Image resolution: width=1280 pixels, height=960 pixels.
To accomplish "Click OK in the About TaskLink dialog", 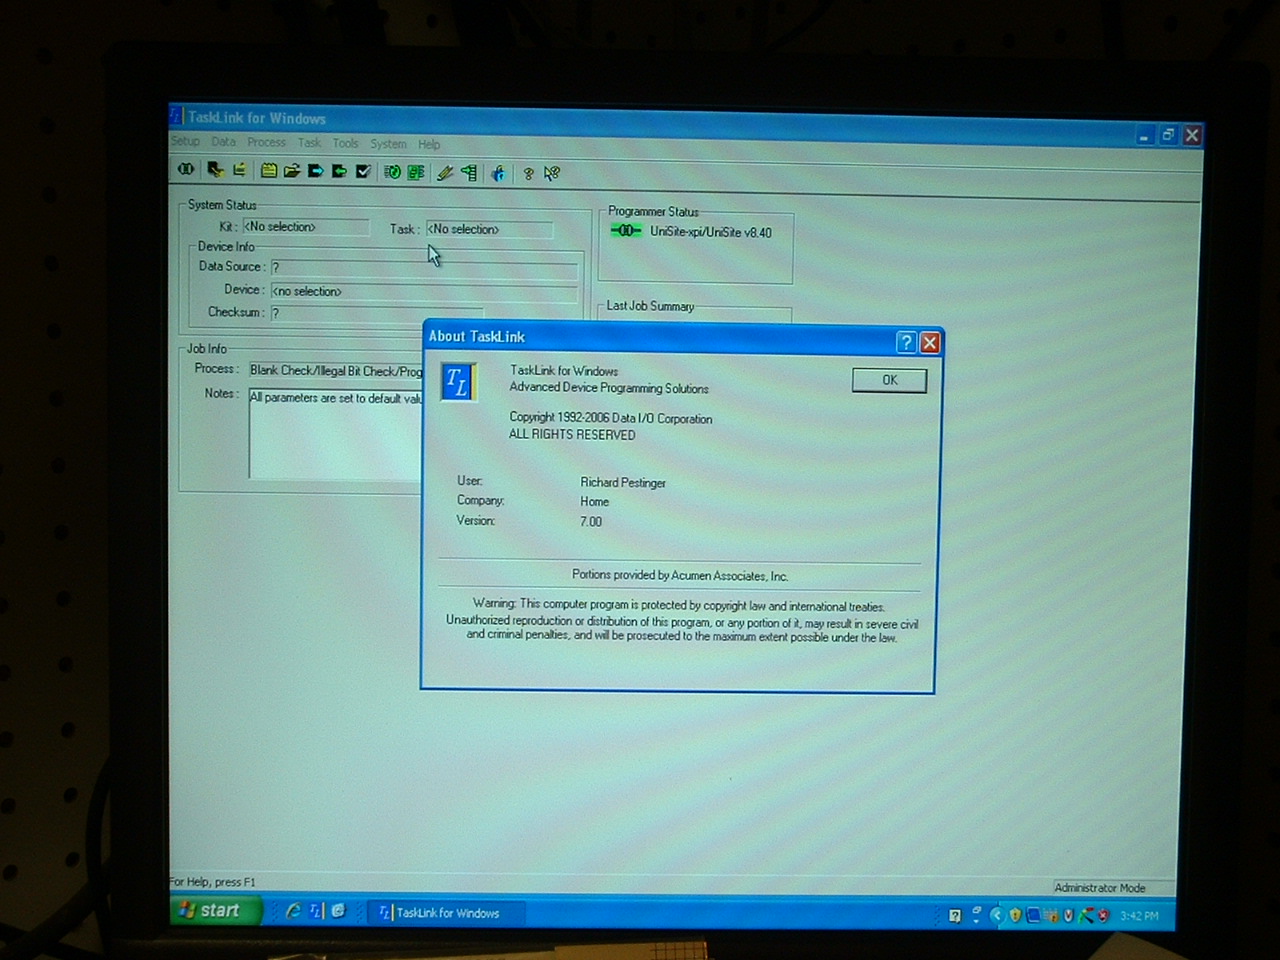I will point(889,380).
